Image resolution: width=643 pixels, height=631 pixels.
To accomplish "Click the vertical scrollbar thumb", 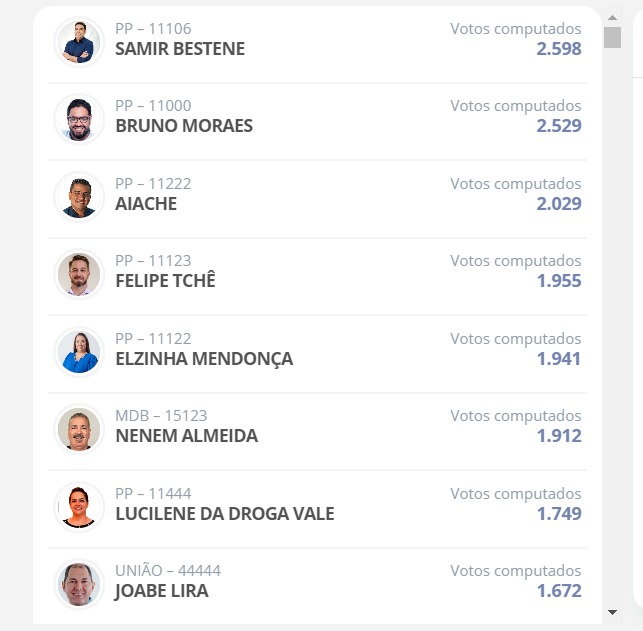I will click(612, 37).
